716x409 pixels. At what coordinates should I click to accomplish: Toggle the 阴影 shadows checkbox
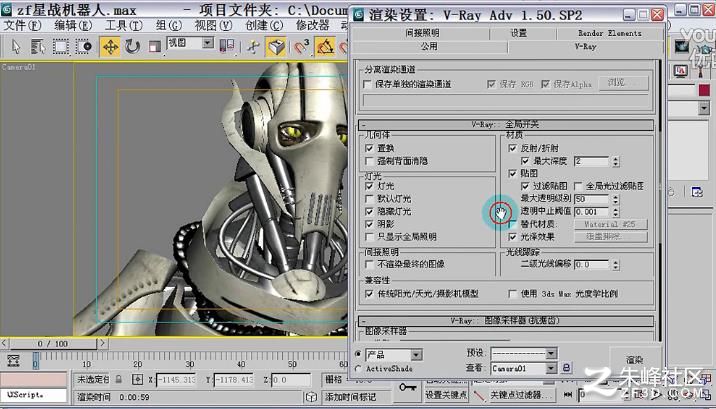coord(369,224)
